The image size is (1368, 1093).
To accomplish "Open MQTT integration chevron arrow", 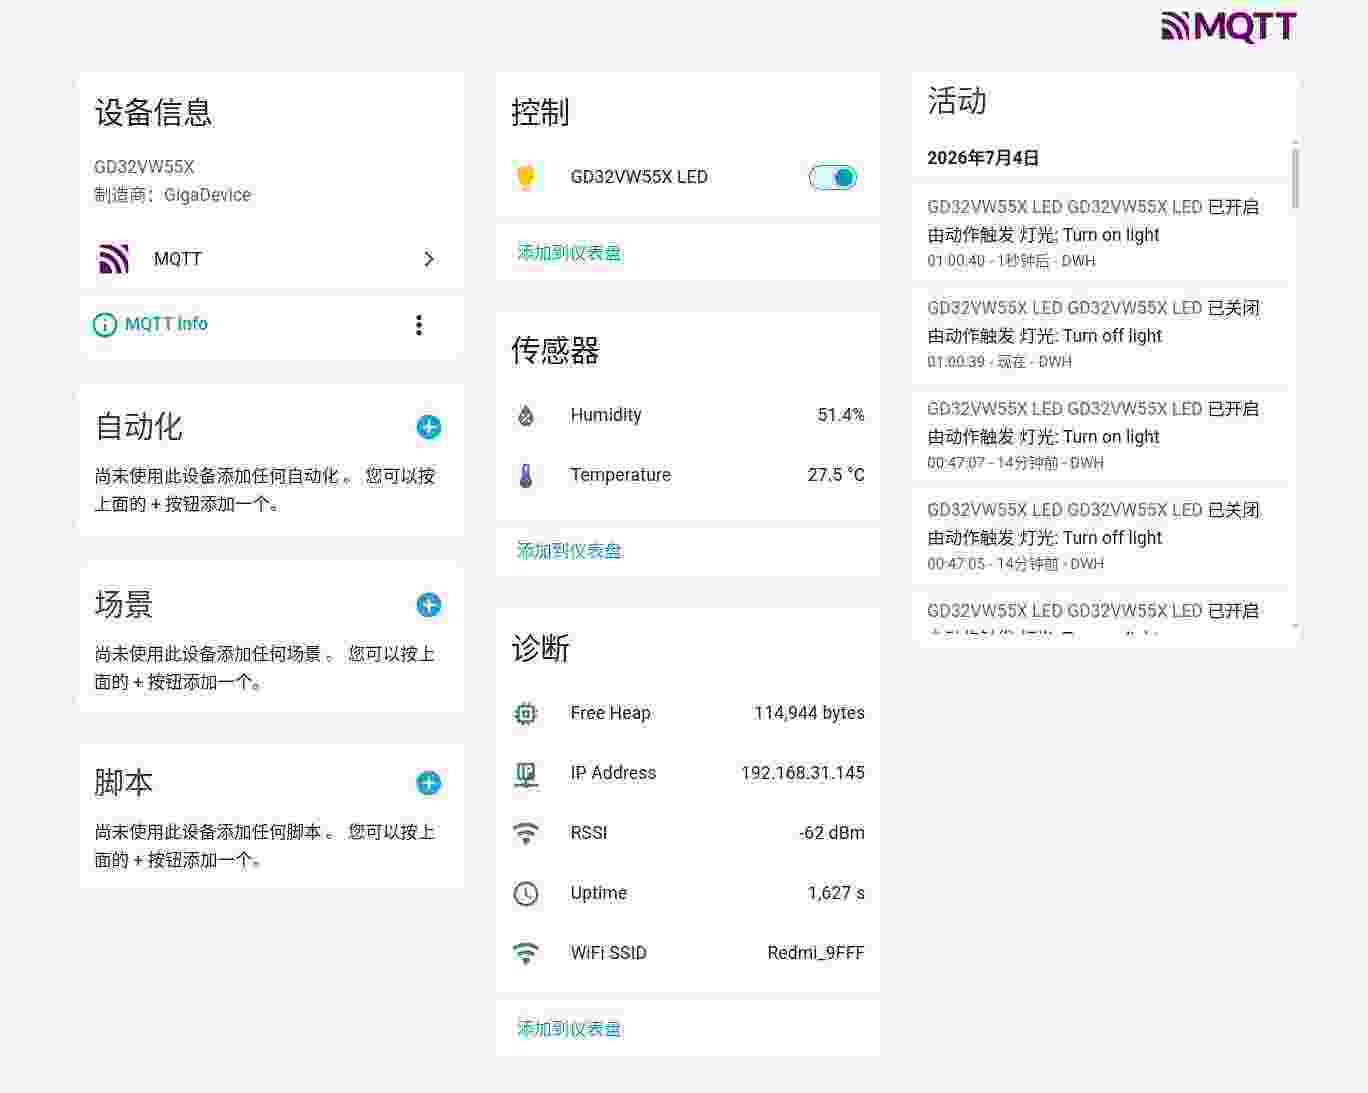I will (x=429, y=259).
